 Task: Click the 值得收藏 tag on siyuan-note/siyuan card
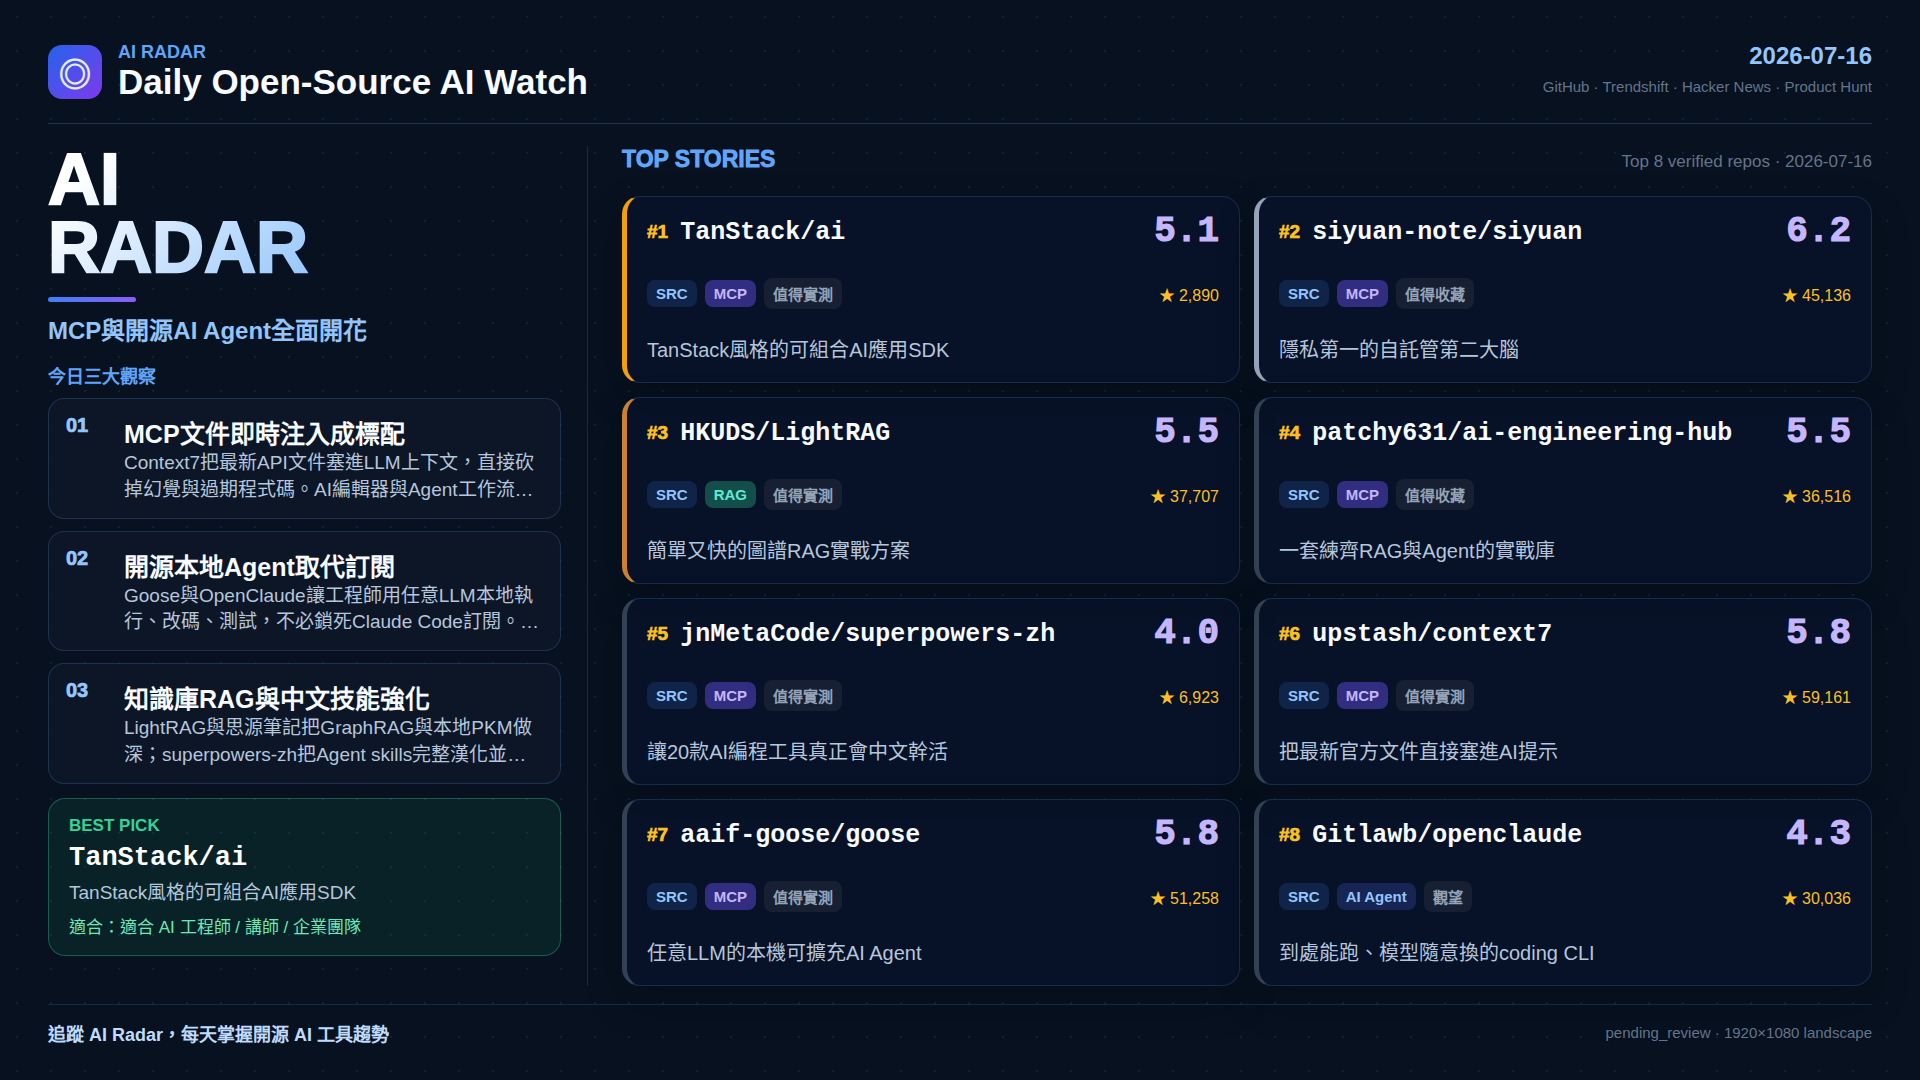1435,294
